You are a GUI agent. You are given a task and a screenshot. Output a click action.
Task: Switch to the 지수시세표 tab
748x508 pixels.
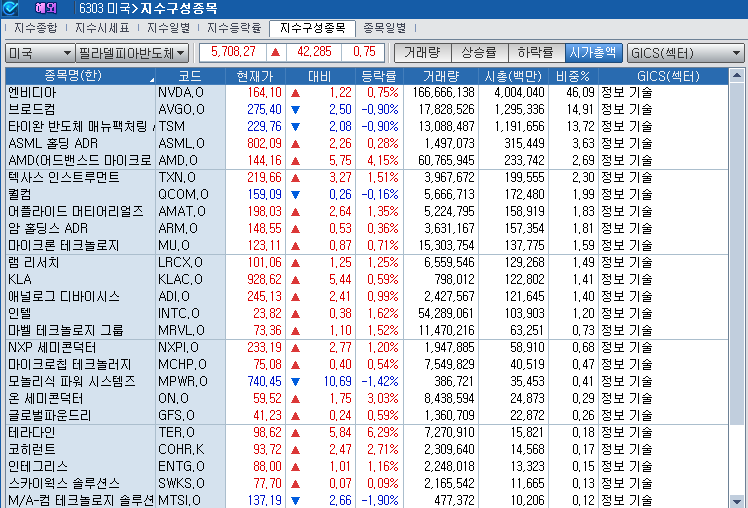[102, 28]
